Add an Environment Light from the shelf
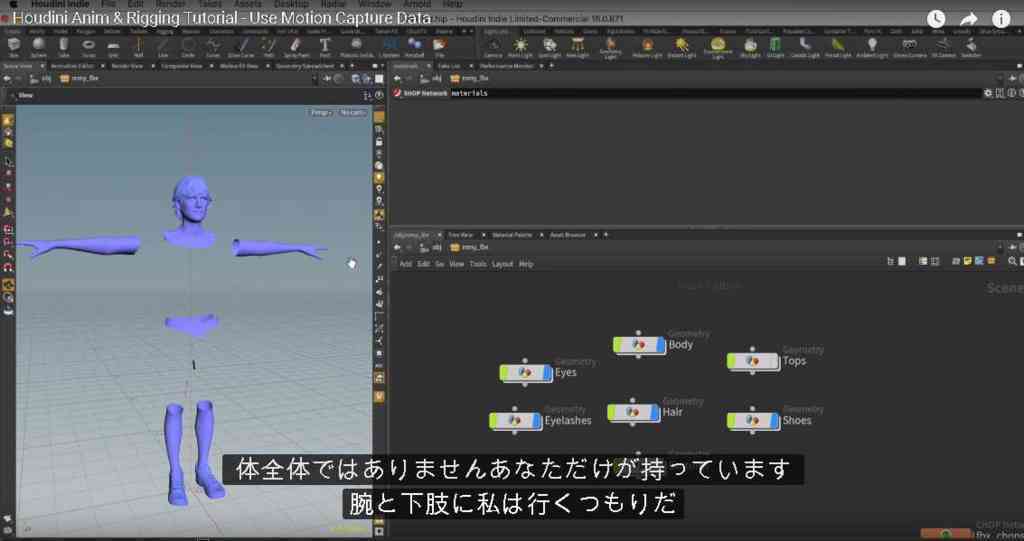Viewport: 1024px width, 541px height. click(718, 48)
